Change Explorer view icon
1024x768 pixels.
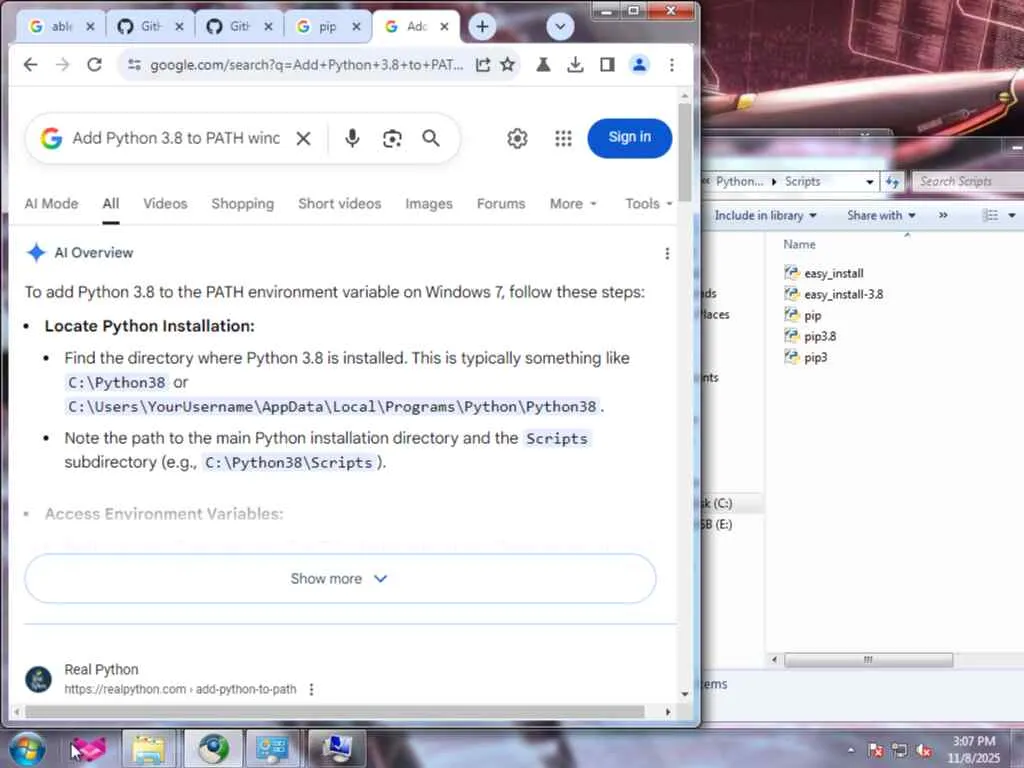[991, 215]
